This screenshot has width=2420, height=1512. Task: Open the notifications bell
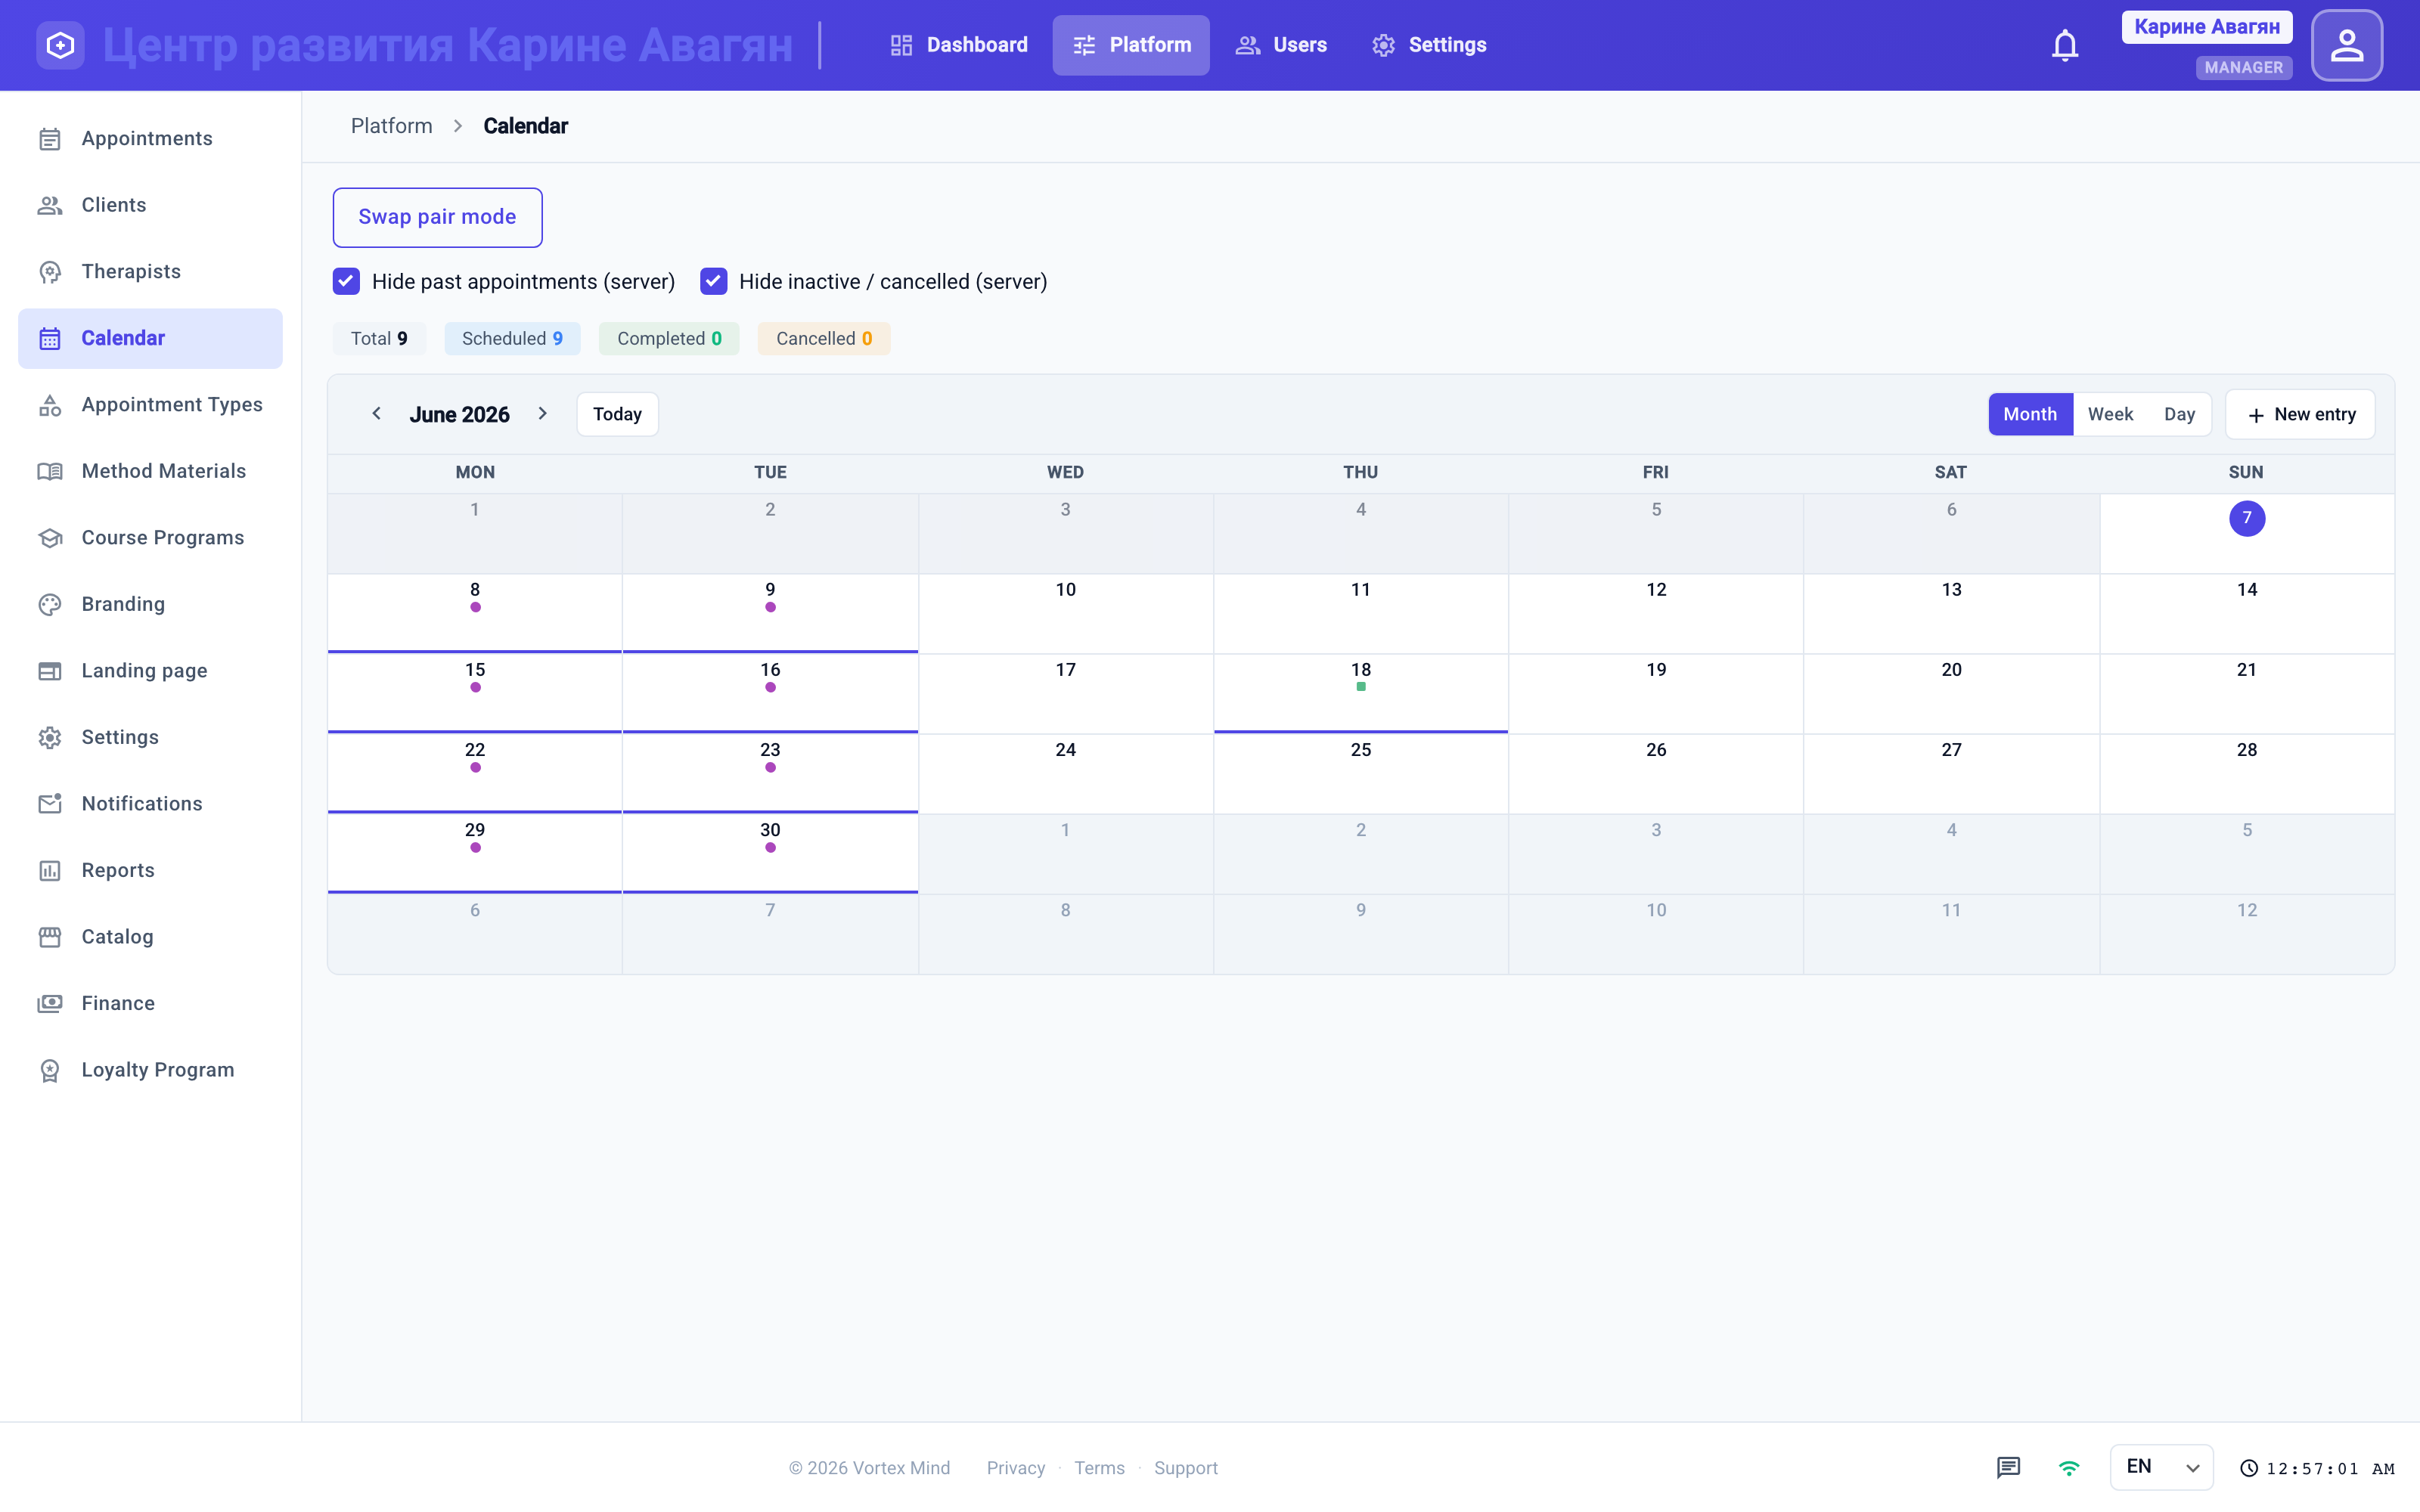2065,45
